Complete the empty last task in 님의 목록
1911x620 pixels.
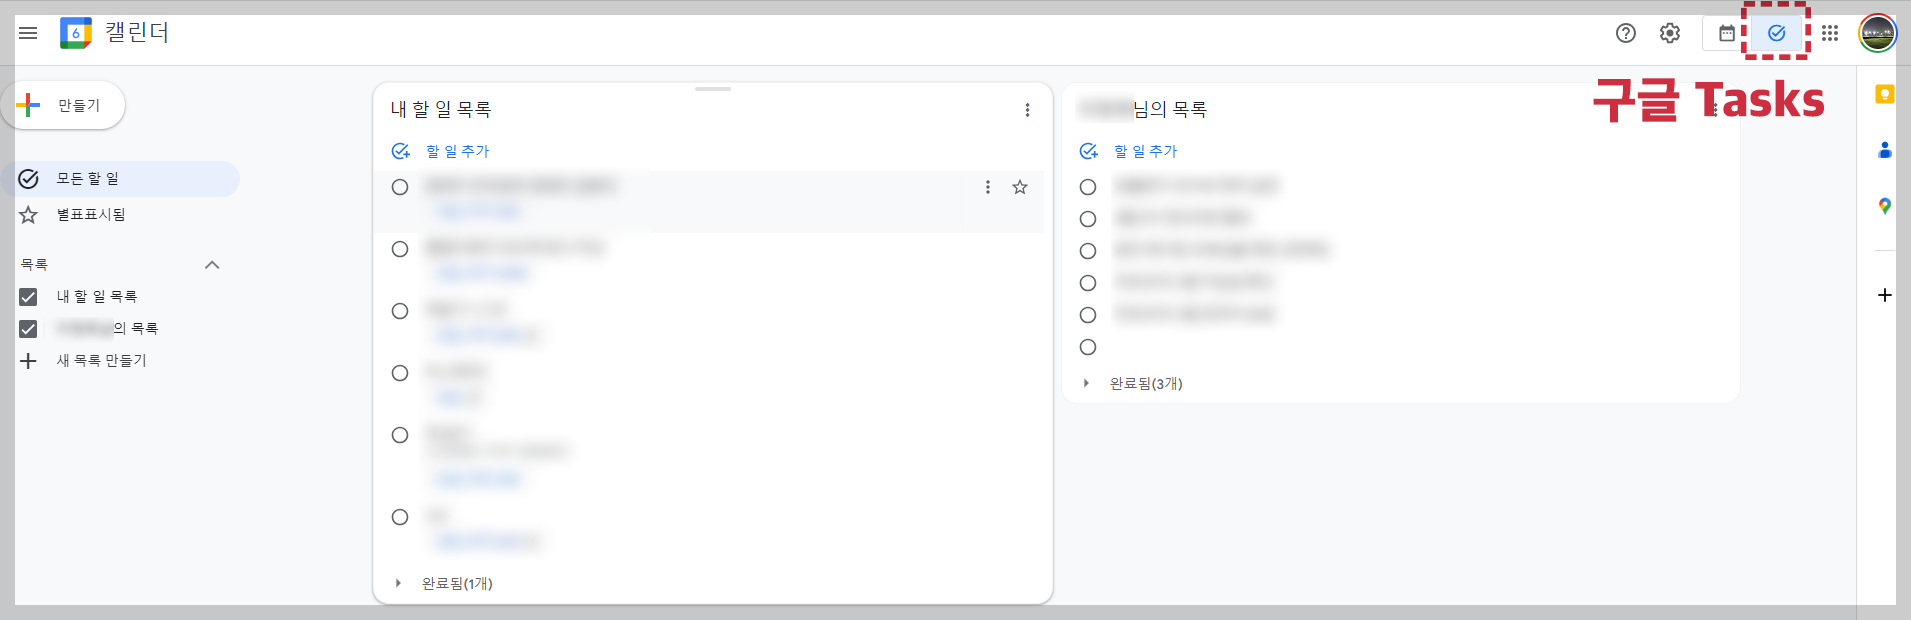[x=1088, y=347]
